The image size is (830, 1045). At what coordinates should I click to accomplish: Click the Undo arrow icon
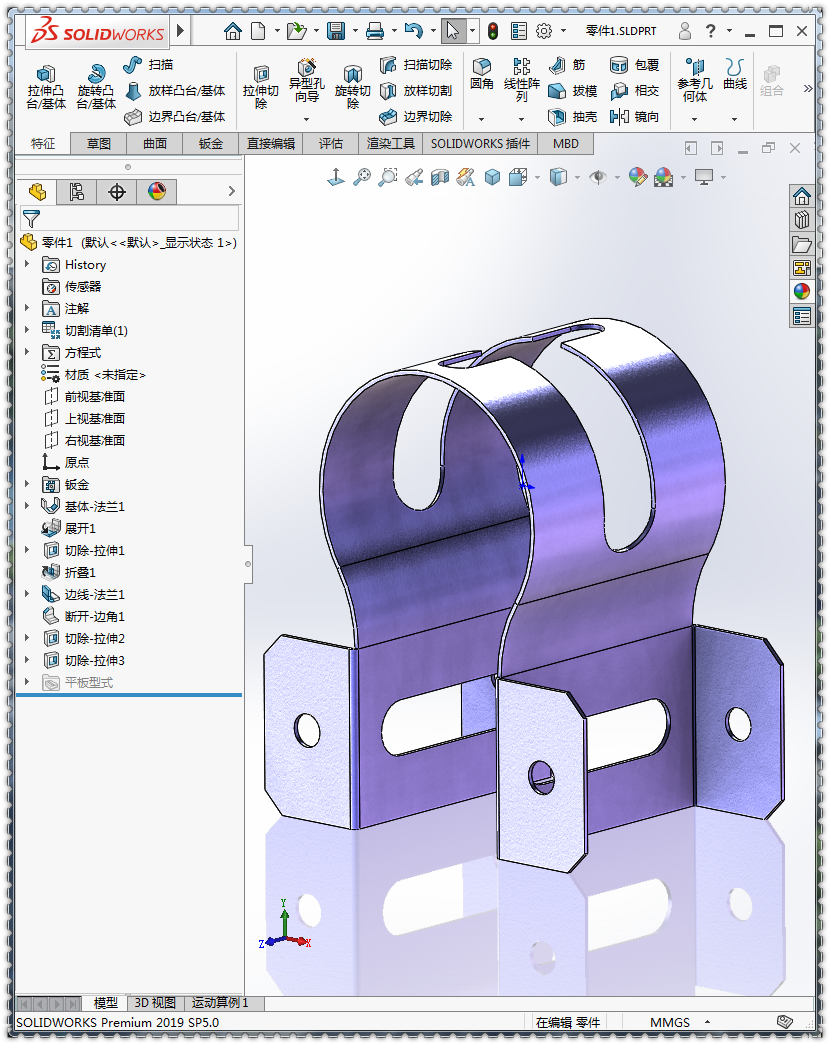(413, 31)
